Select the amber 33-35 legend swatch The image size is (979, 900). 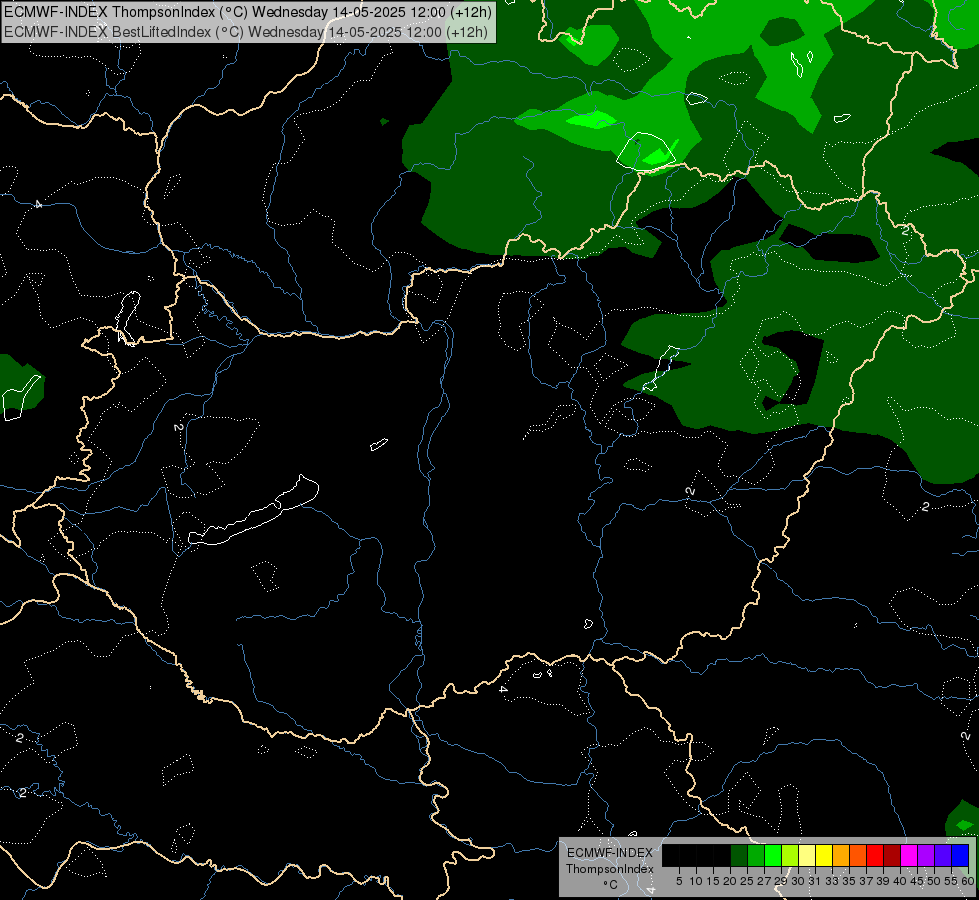pyautogui.click(x=841, y=855)
